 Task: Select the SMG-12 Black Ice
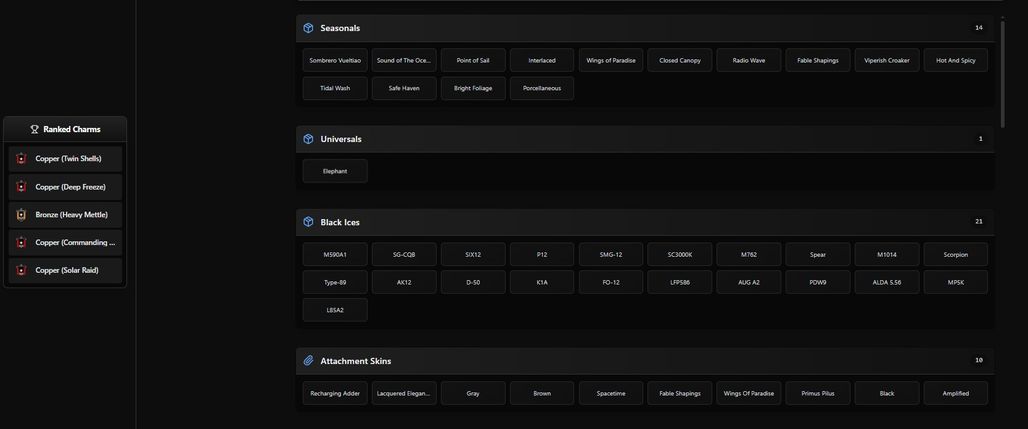611,255
